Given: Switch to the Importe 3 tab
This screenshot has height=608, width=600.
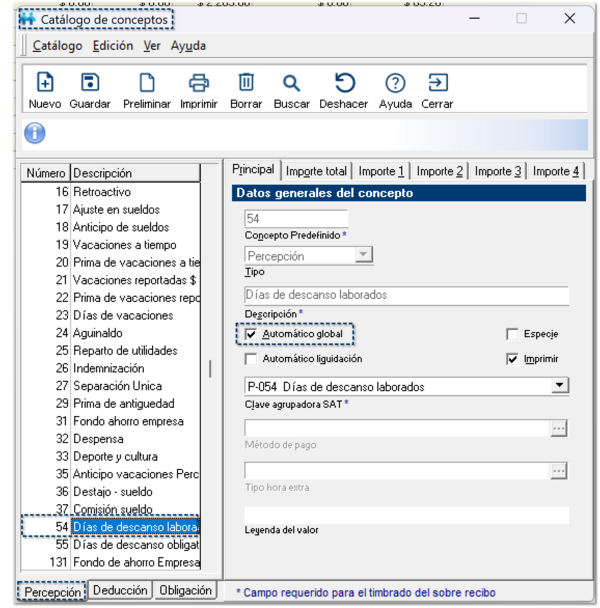Looking at the screenshot, I should (498, 171).
